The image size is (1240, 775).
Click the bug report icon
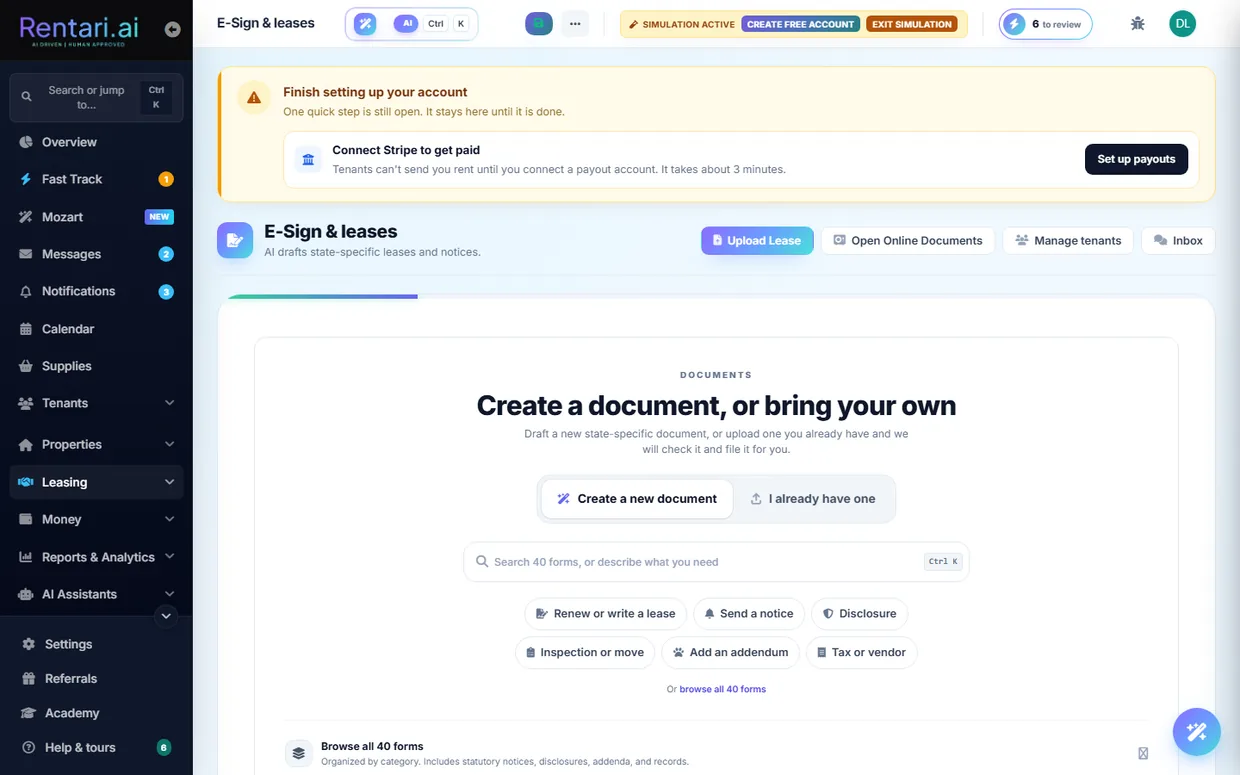click(x=1137, y=24)
